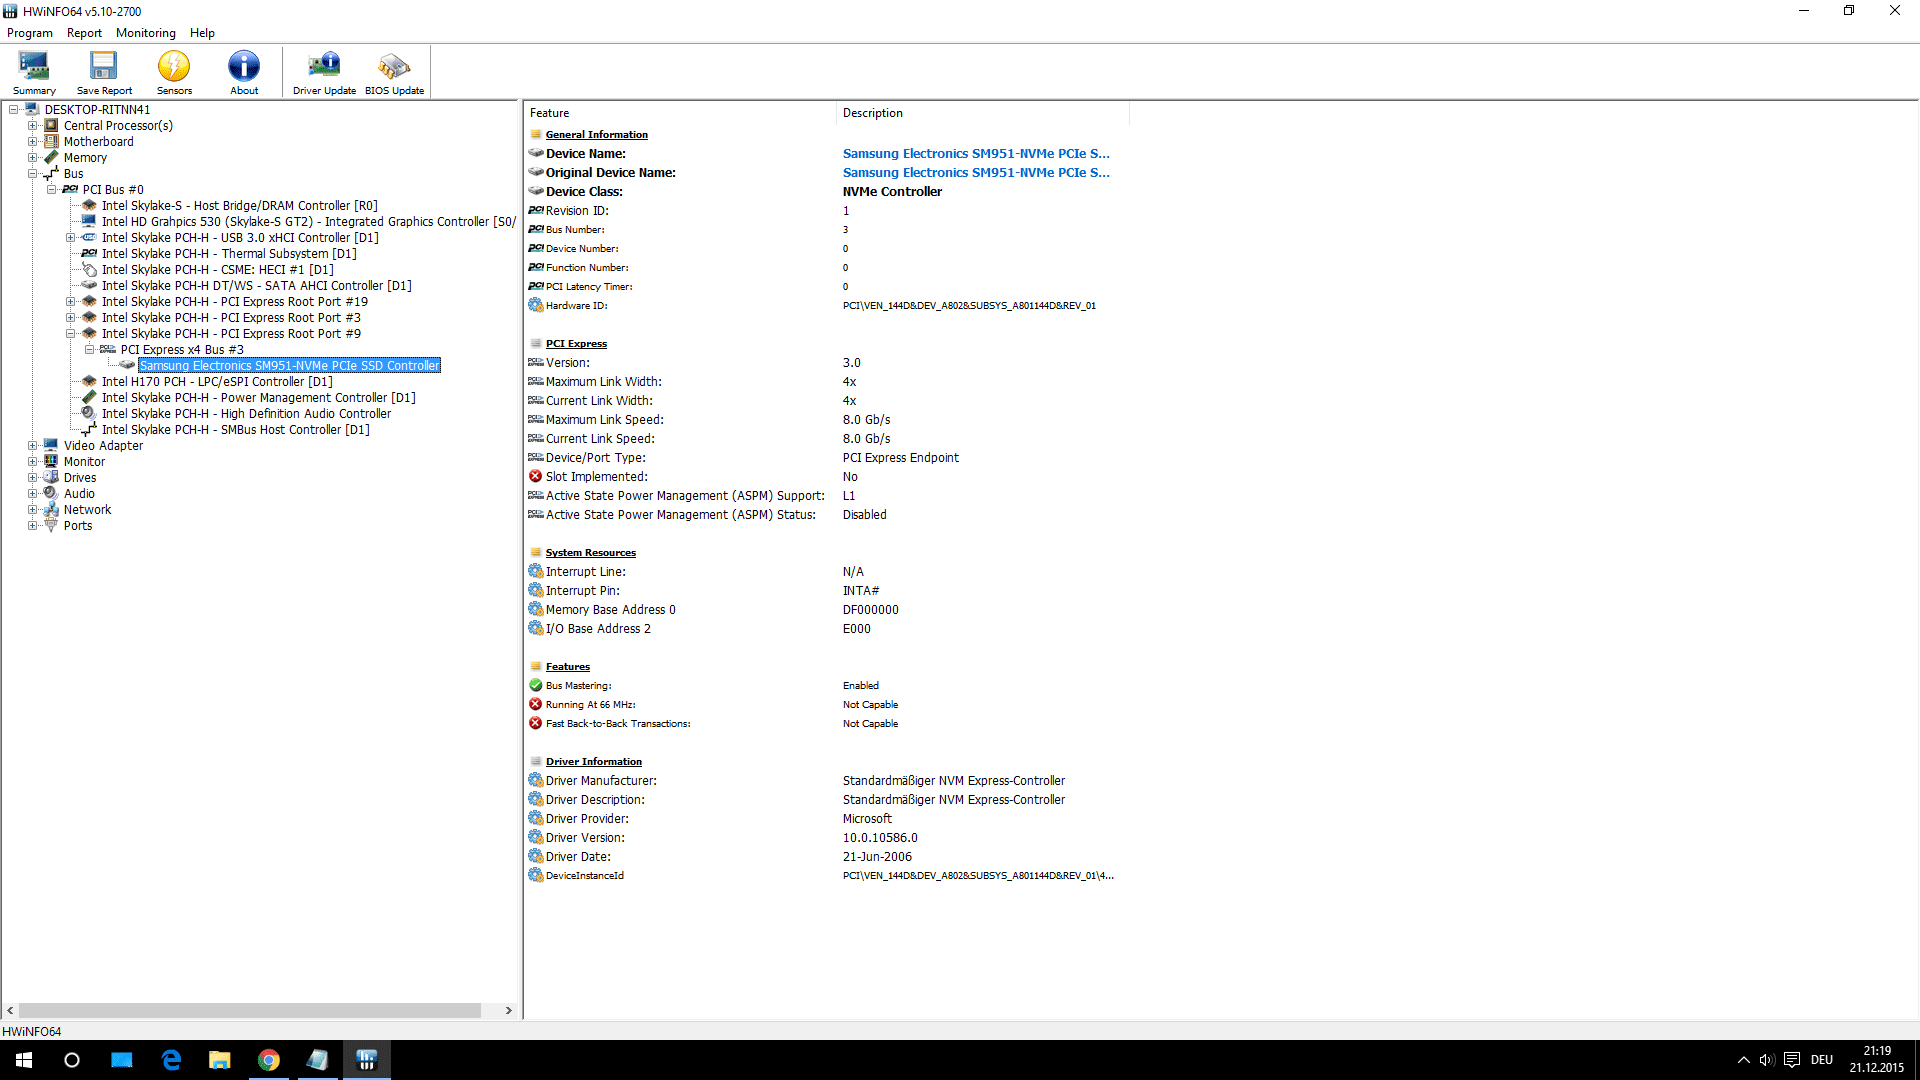Select Intel Skylake-S Host Bridge/DRAM Controller
Viewport: 1920px width, 1080px height.
pos(239,206)
